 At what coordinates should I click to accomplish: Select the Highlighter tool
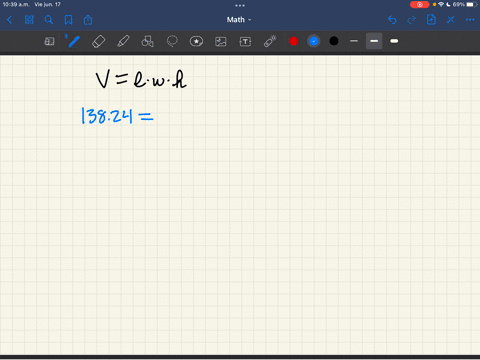pos(123,41)
